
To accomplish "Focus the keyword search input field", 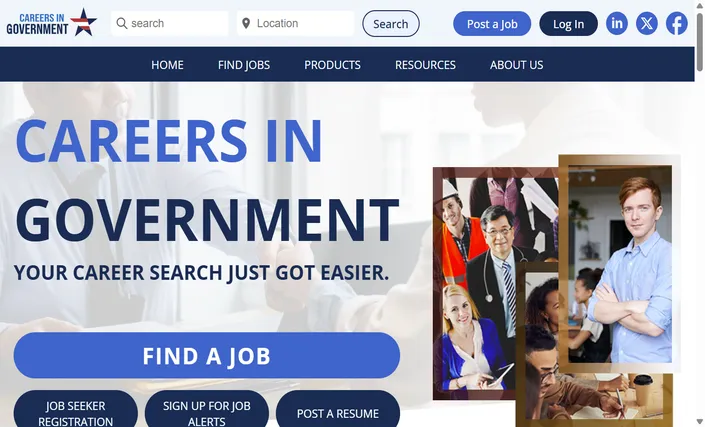I will pyautogui.click(x=170, y=23).
